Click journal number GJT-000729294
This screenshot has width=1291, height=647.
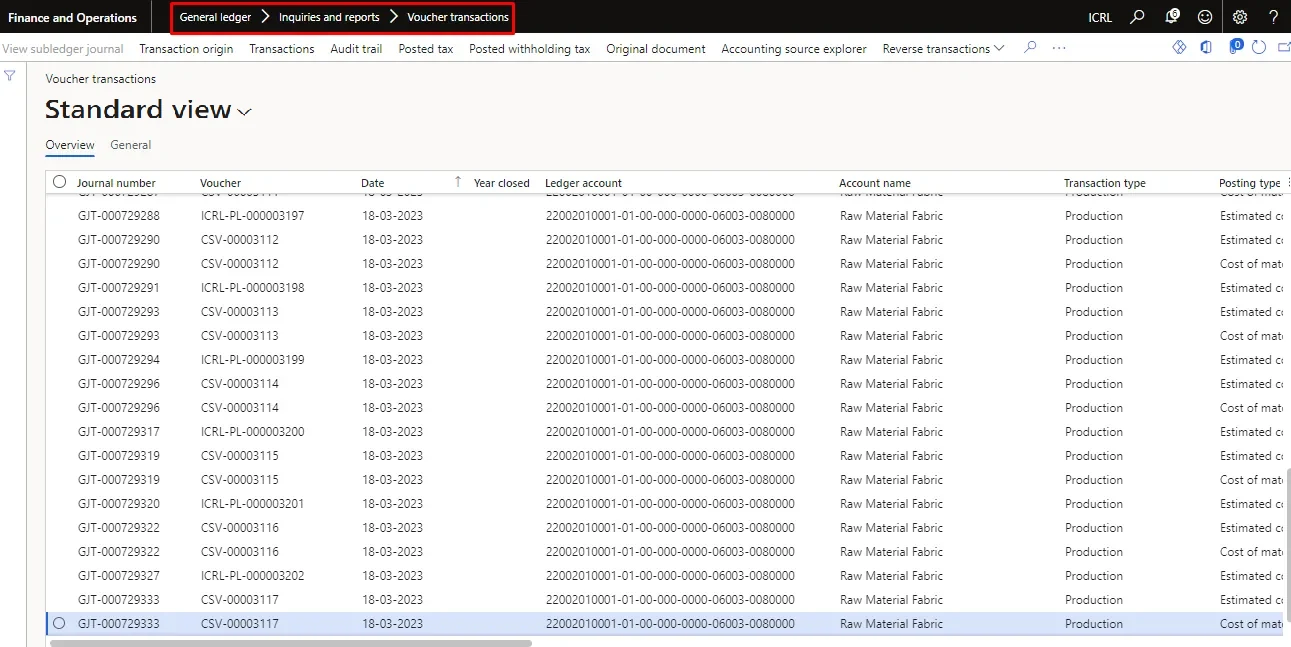tap(118, 360)
